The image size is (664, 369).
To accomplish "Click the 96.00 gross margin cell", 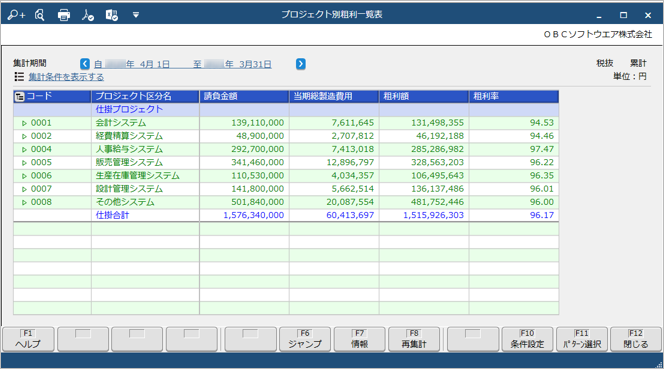I will click(x=514, y=202).
